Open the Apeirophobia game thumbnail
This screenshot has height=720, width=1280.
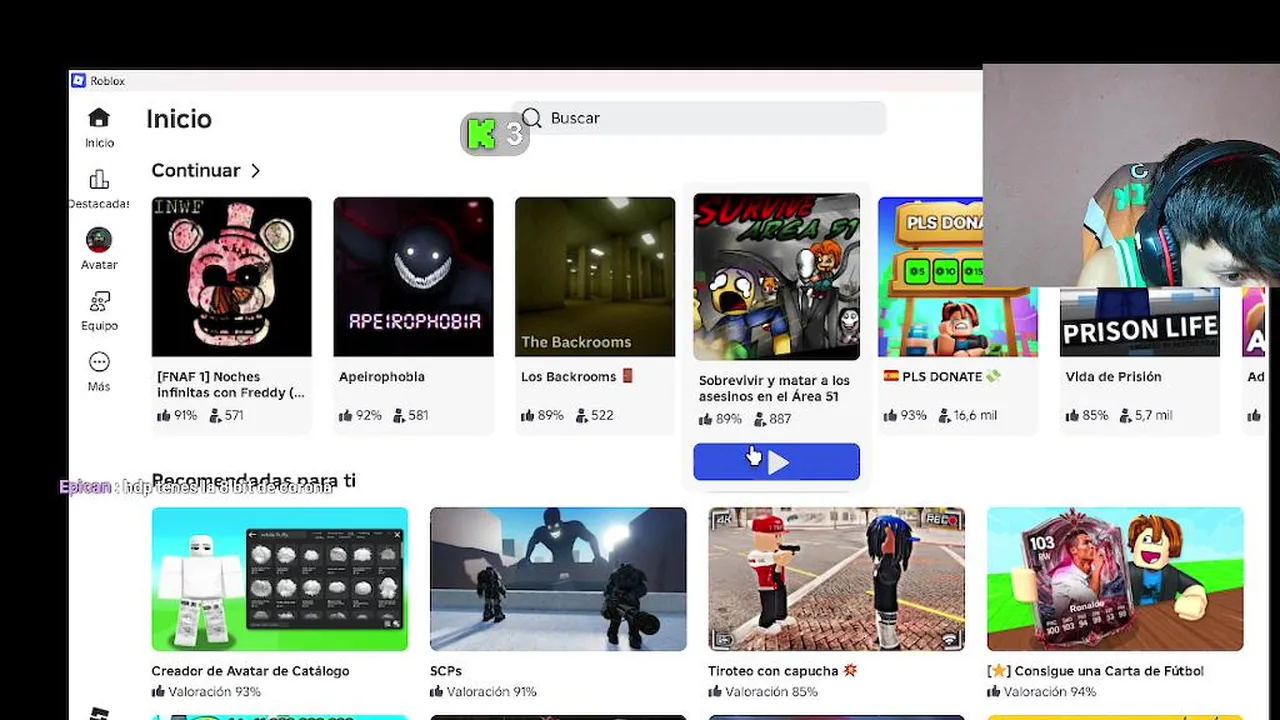tap(413, 277)
